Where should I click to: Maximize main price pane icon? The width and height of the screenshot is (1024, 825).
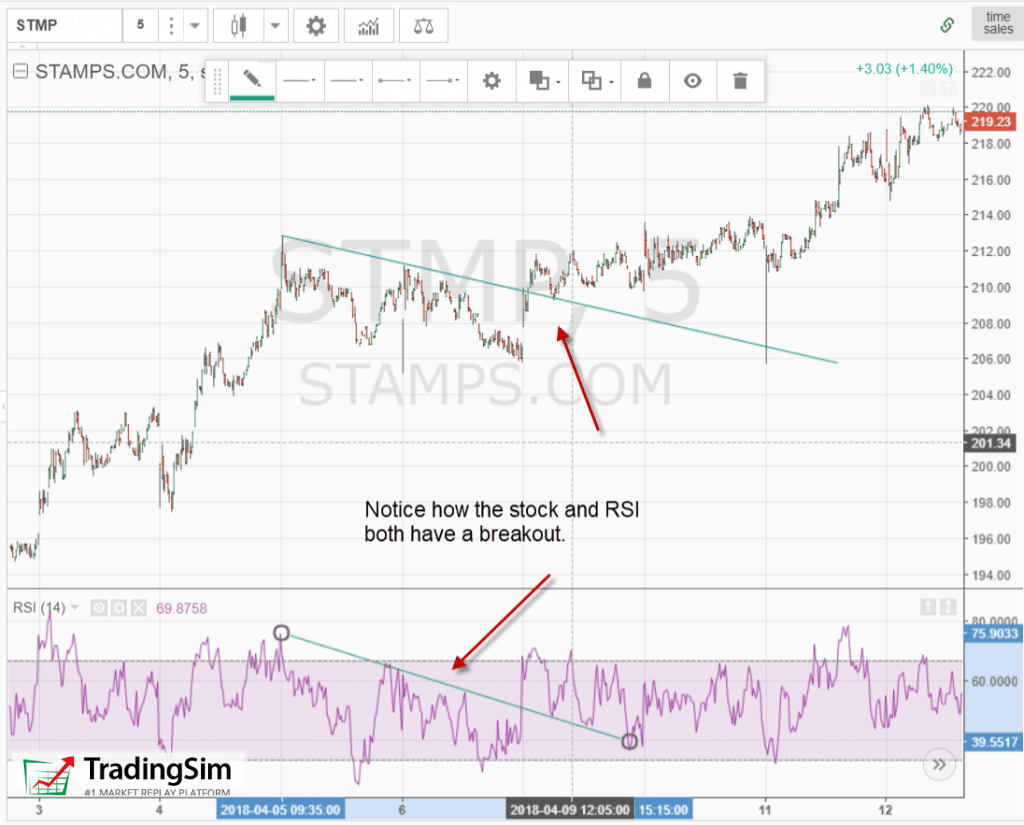click(x=948, y=89)
